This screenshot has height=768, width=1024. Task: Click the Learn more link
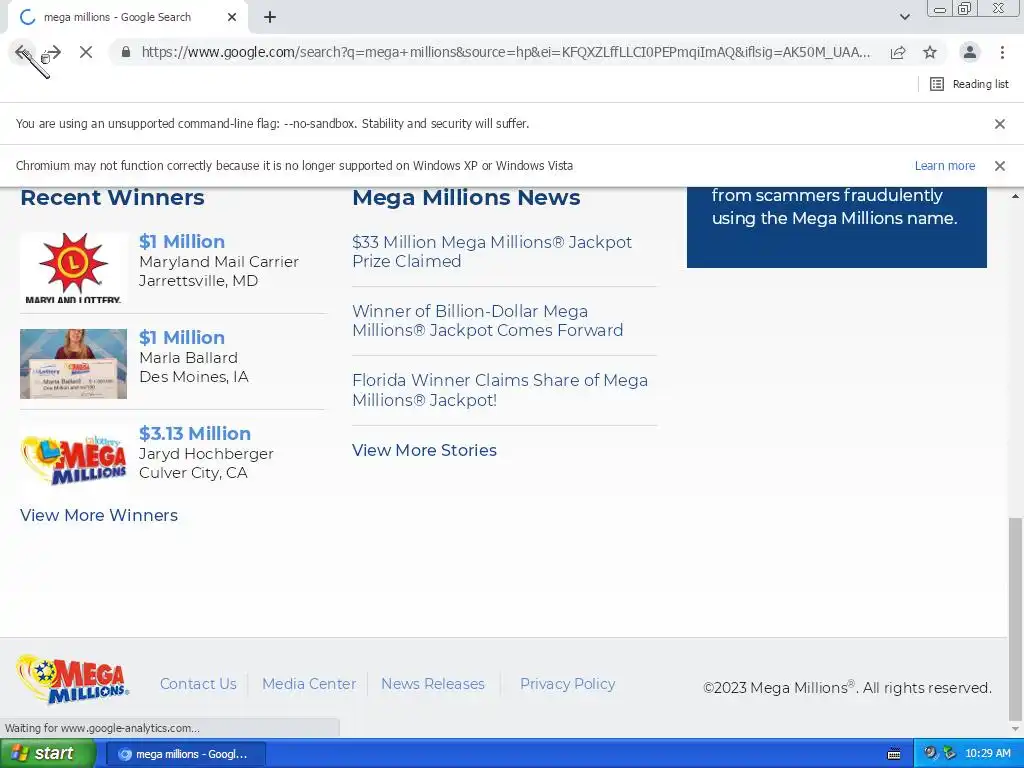[x=944, y=166]
